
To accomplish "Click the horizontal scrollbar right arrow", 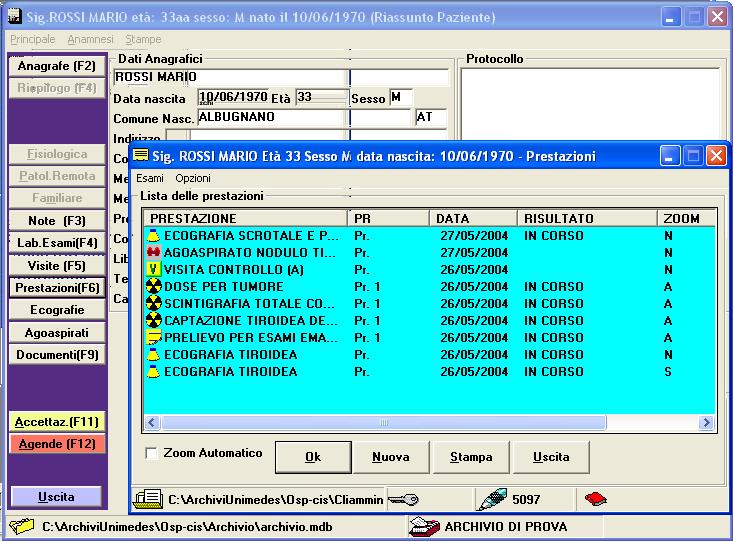I will (706, 423).
